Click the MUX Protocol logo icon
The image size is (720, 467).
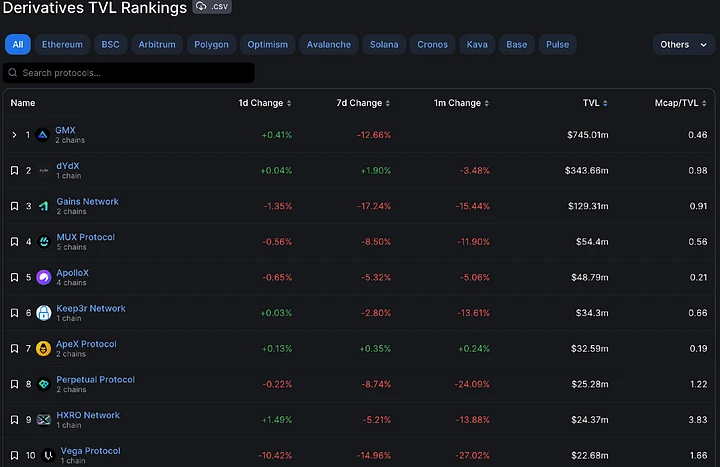[x=44, y=242]
